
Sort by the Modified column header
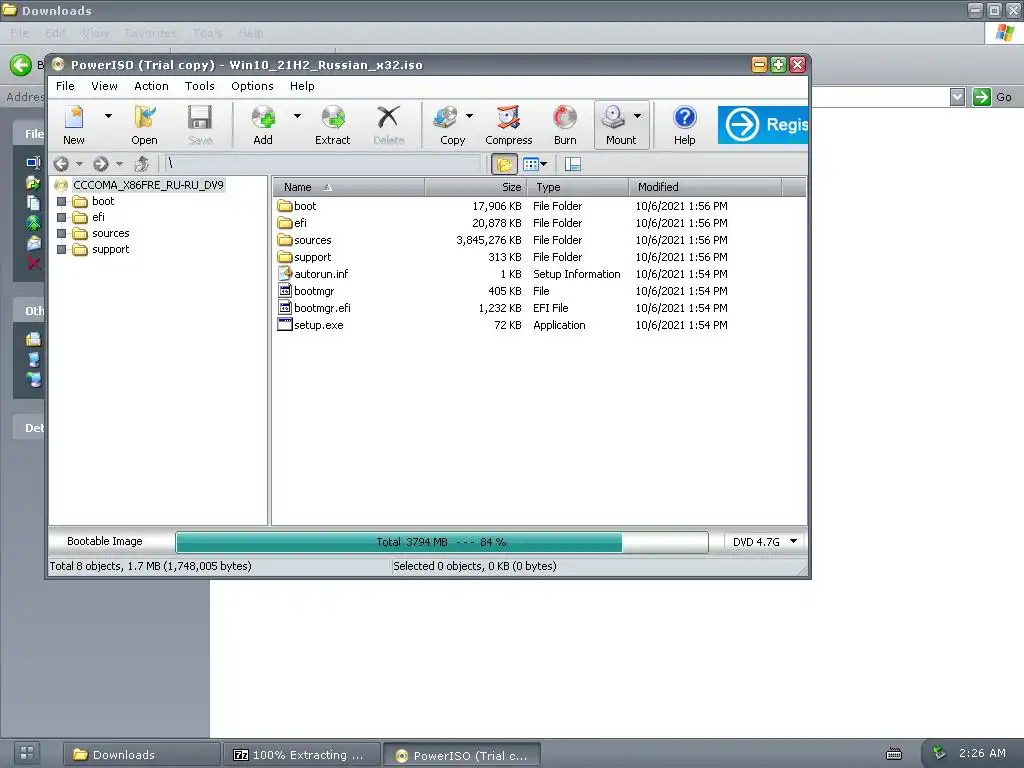705,187
